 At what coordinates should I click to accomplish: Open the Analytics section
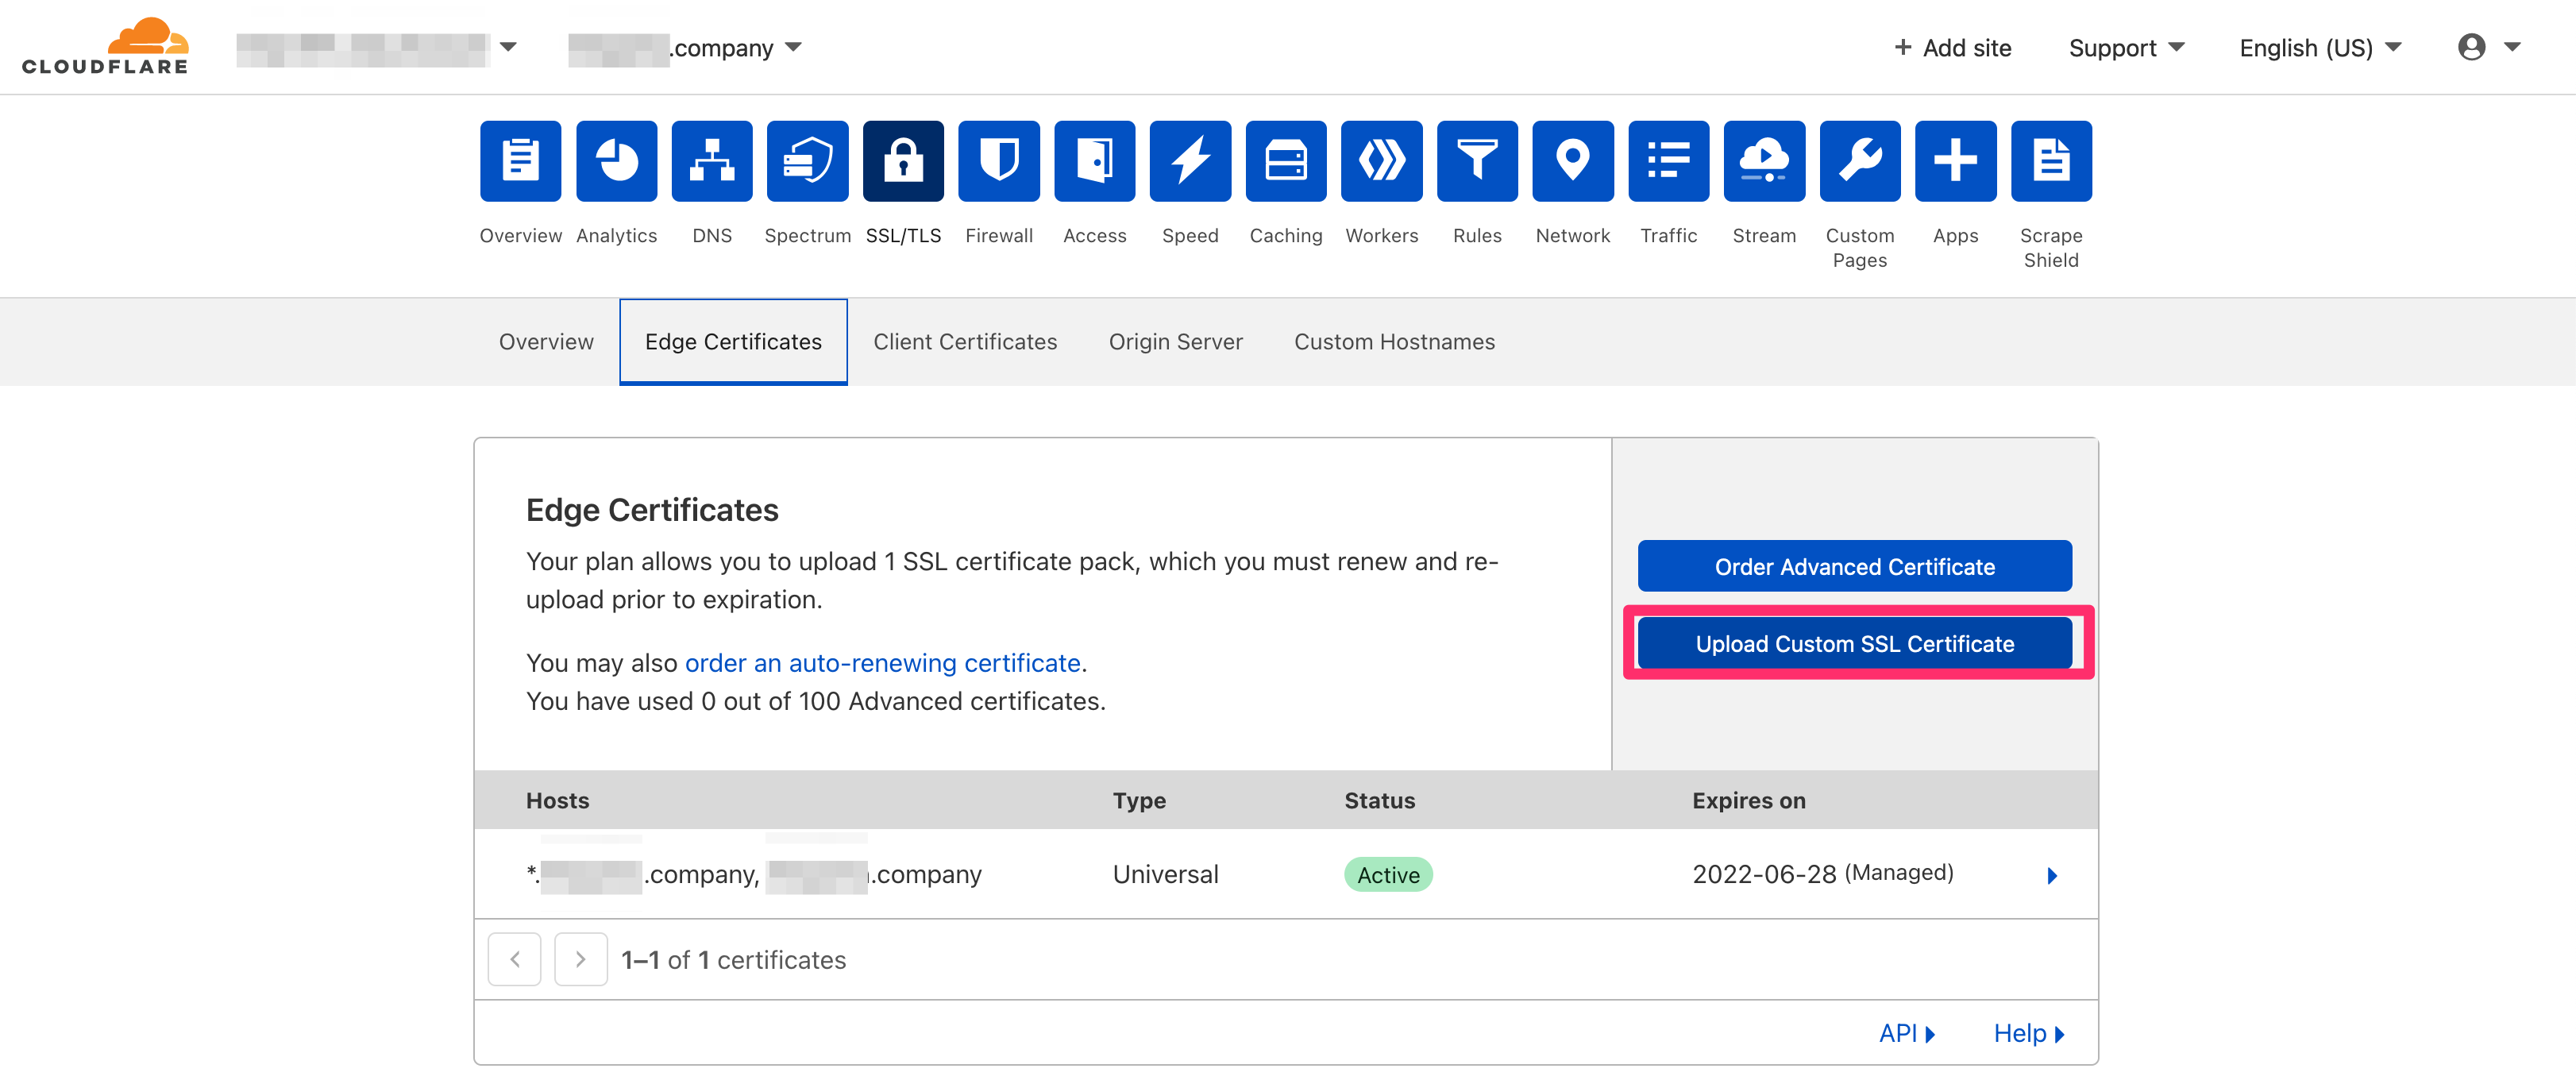[x=616, y=161]
